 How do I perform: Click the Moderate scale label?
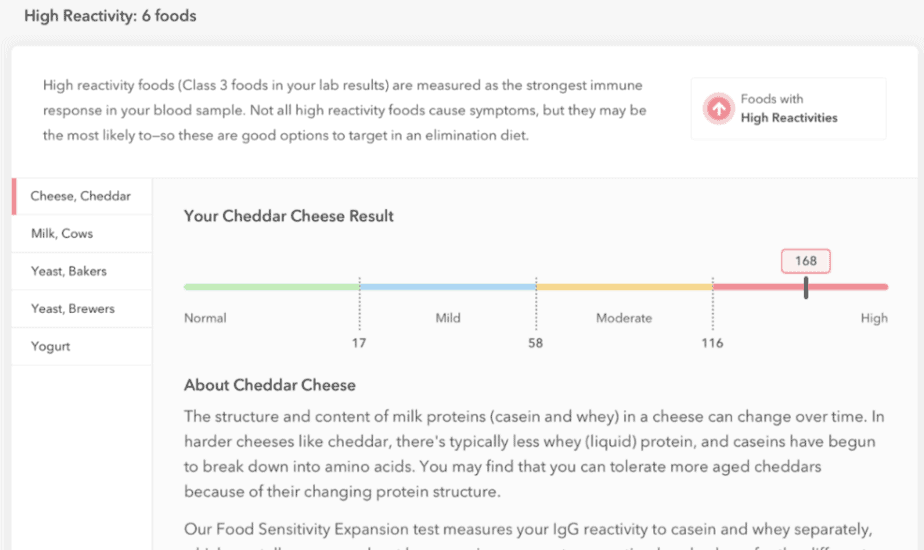624,318
